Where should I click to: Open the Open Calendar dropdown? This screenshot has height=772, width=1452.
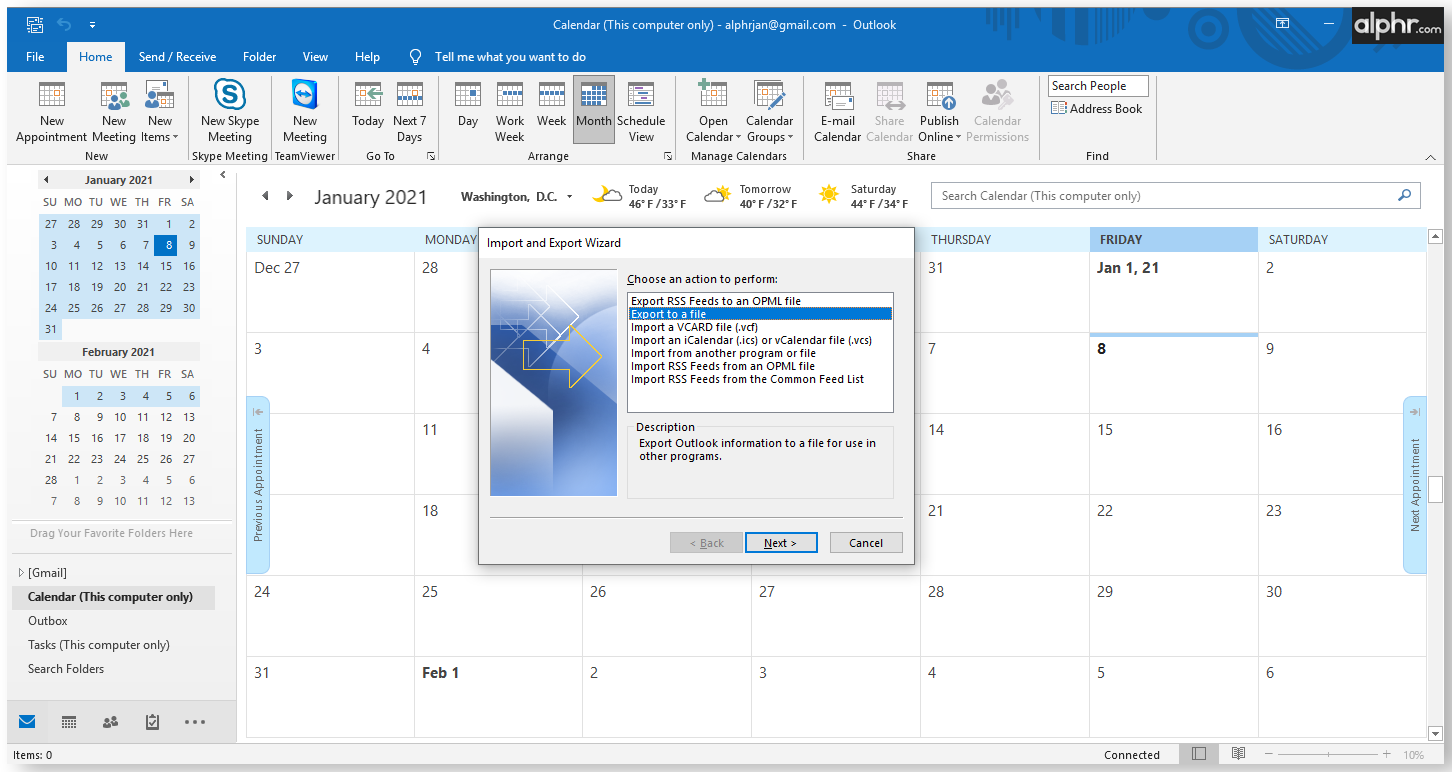[714, 112]
